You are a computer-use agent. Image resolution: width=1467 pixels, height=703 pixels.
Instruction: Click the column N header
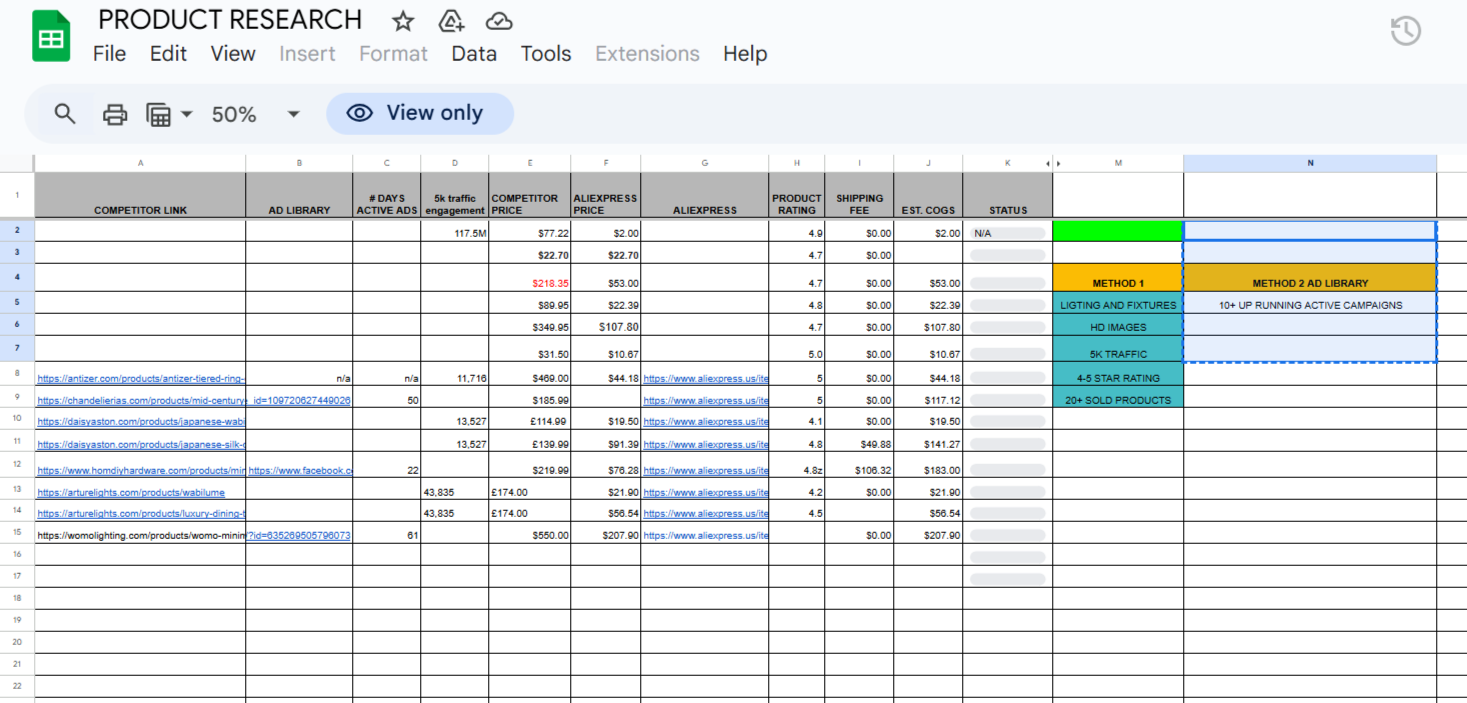[x=1309, y=163]
